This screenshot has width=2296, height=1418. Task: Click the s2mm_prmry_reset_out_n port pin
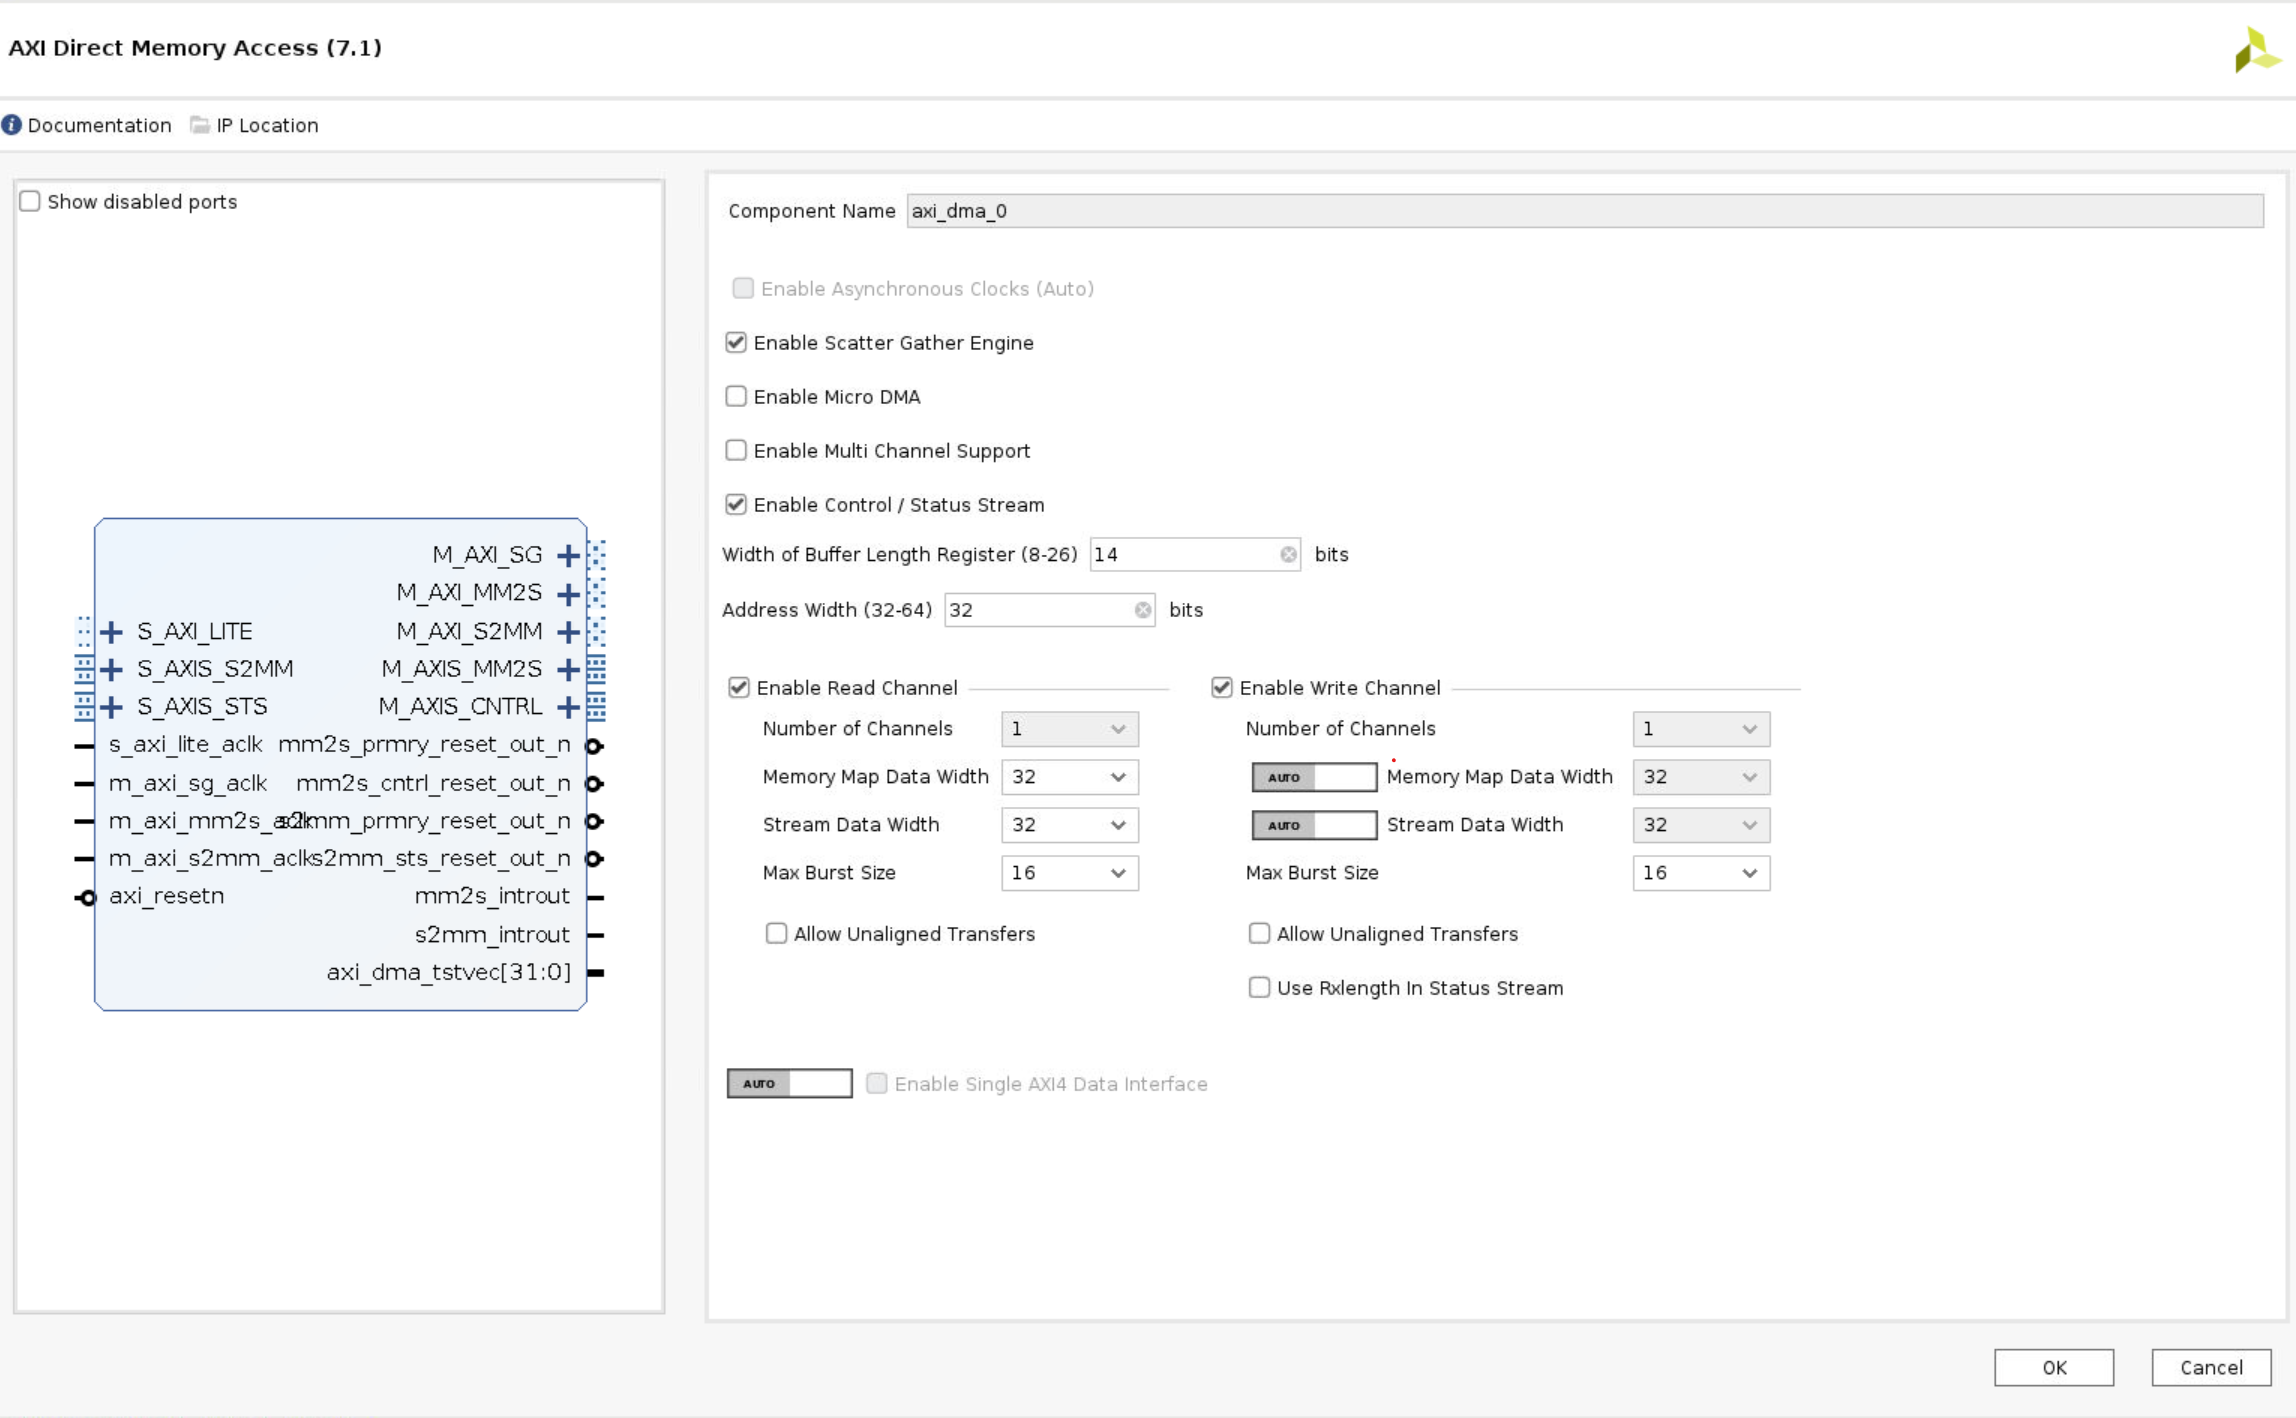coord(594,821)
